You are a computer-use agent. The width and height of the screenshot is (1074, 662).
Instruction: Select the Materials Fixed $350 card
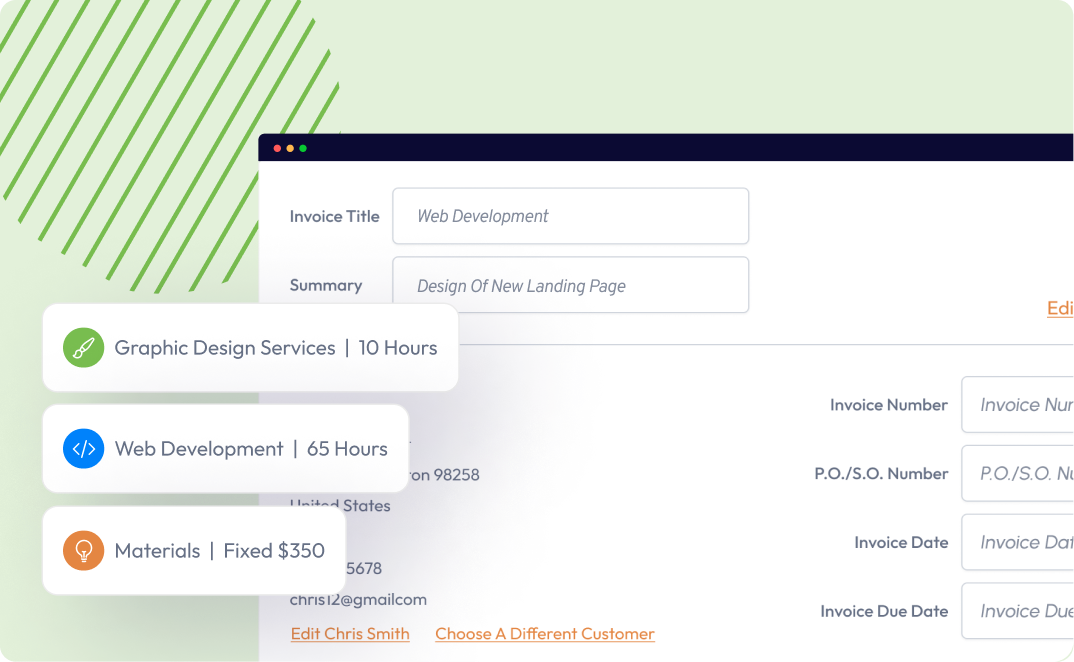click(x=195, y=550)
